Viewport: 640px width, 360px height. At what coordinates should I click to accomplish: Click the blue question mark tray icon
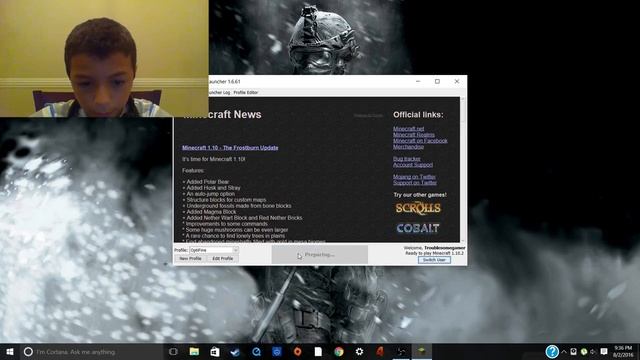click(x=552, y=351)
